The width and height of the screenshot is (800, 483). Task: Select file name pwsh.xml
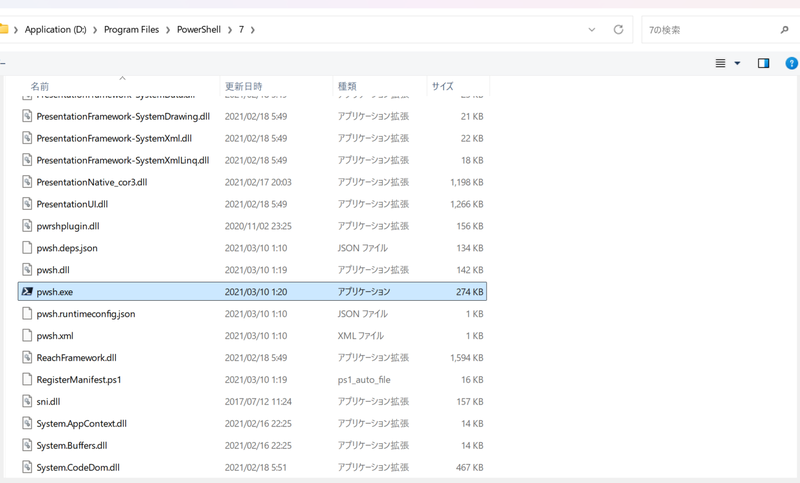55,336
